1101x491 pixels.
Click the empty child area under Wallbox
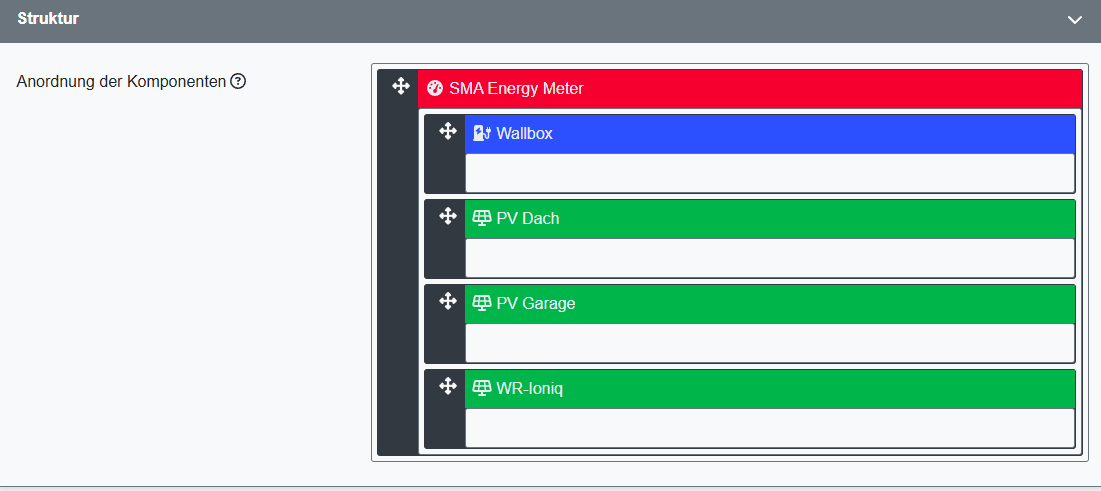pos(769,172)
